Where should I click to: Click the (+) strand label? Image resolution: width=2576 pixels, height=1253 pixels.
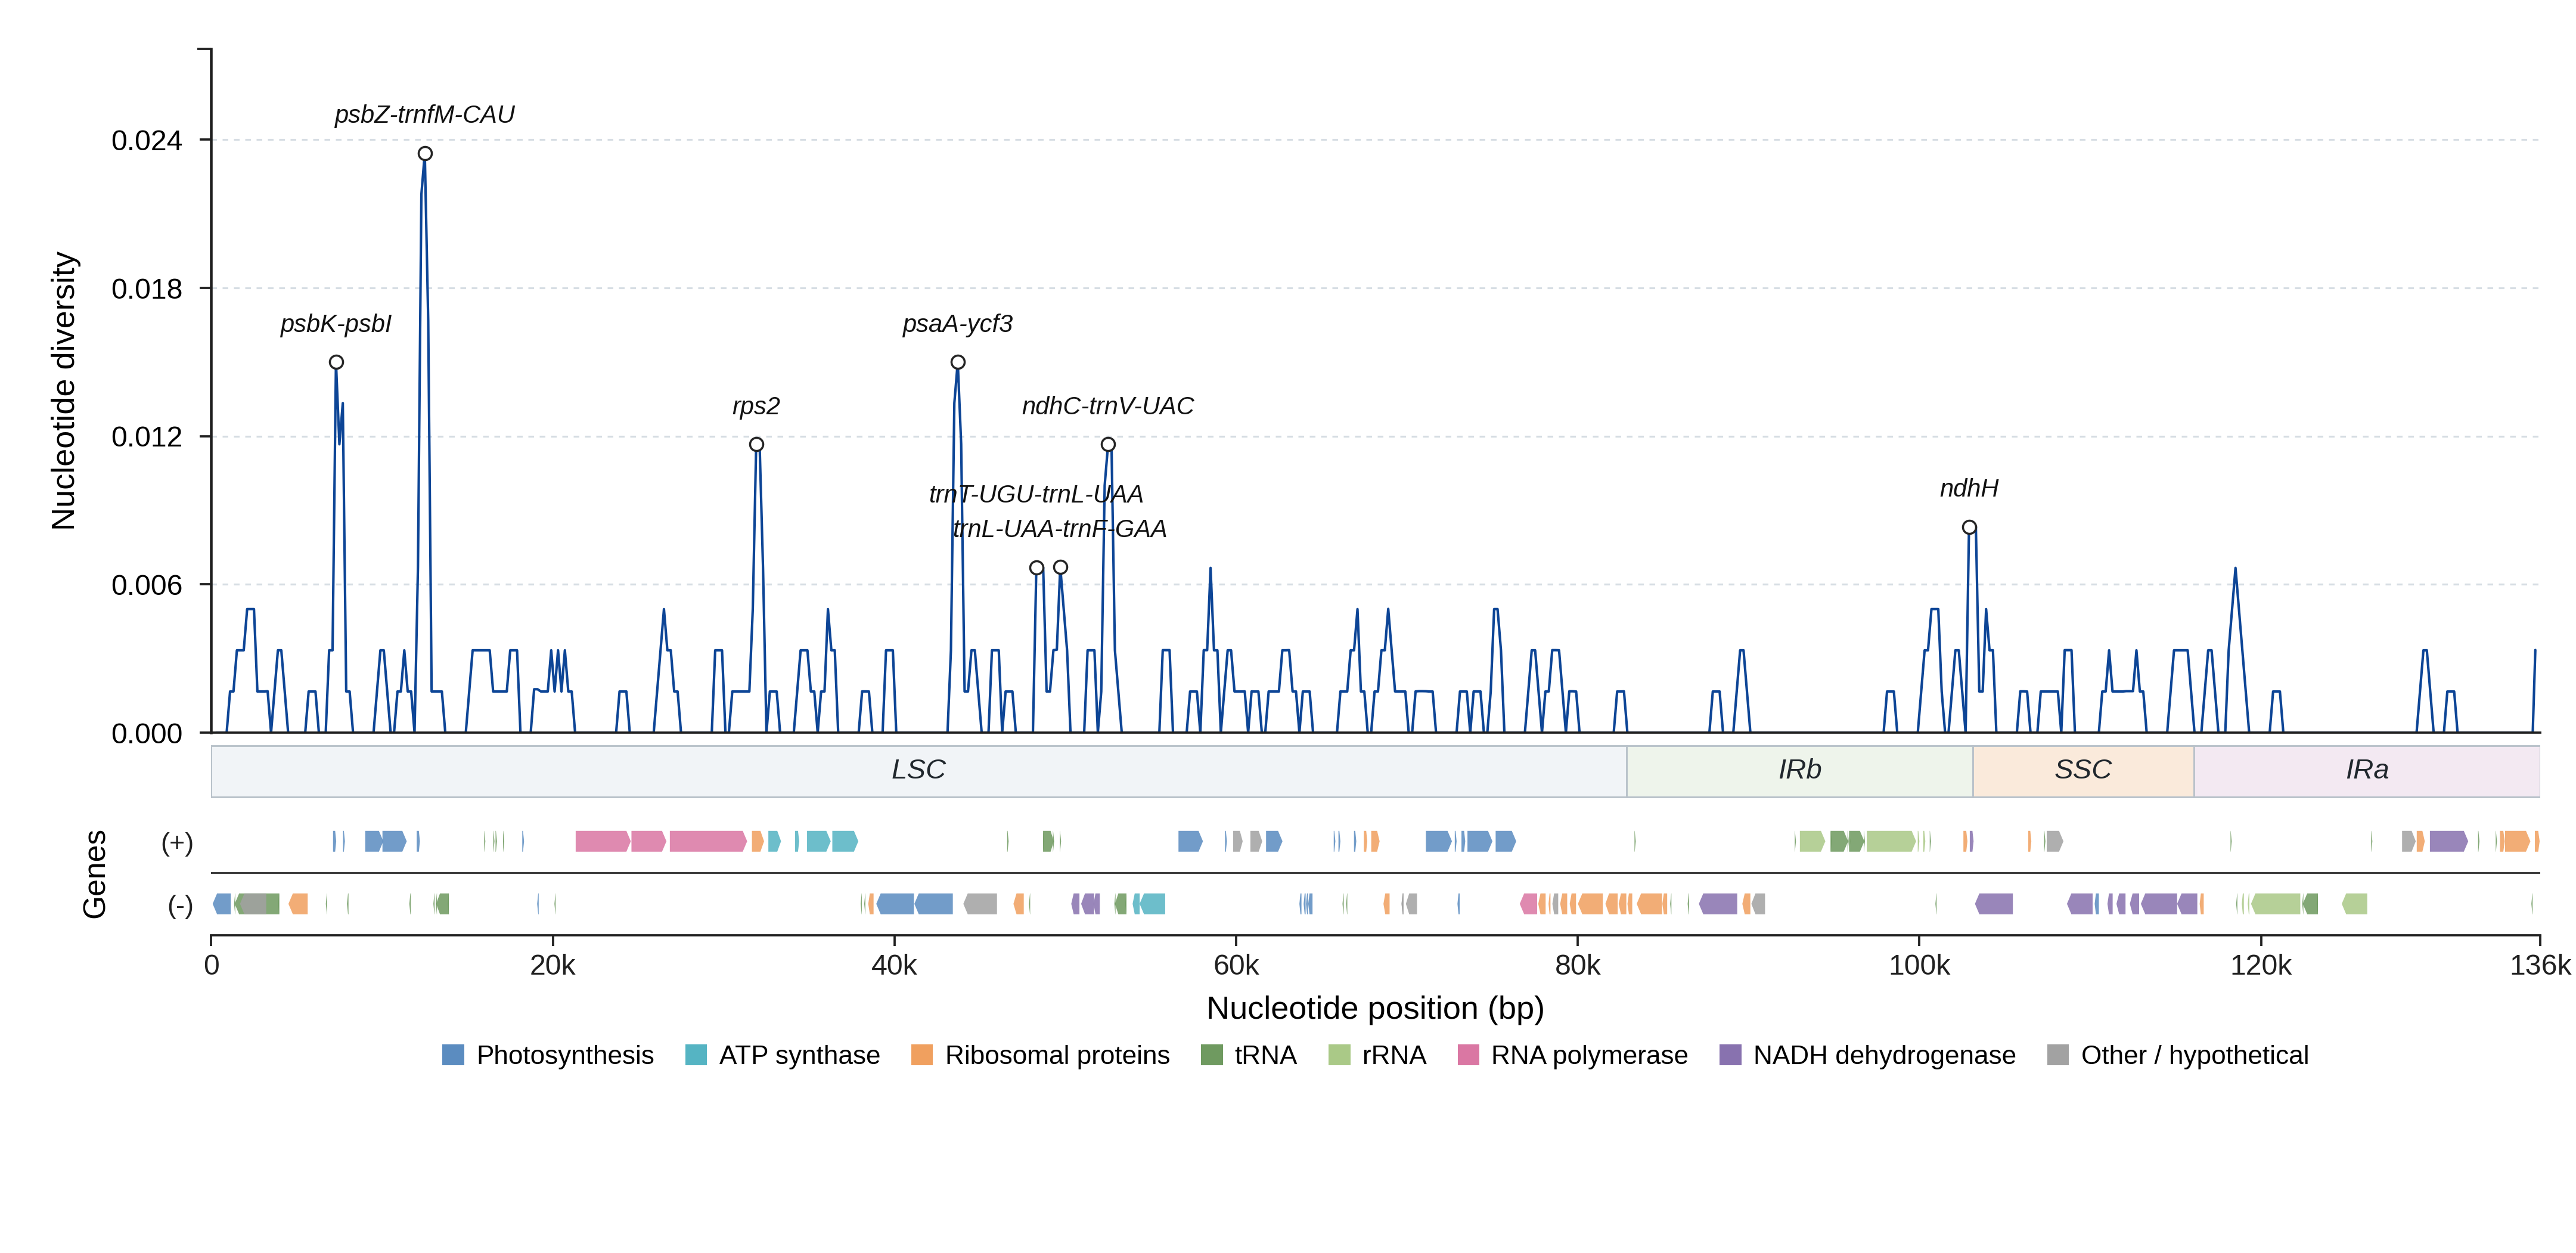tap(177, 843)
